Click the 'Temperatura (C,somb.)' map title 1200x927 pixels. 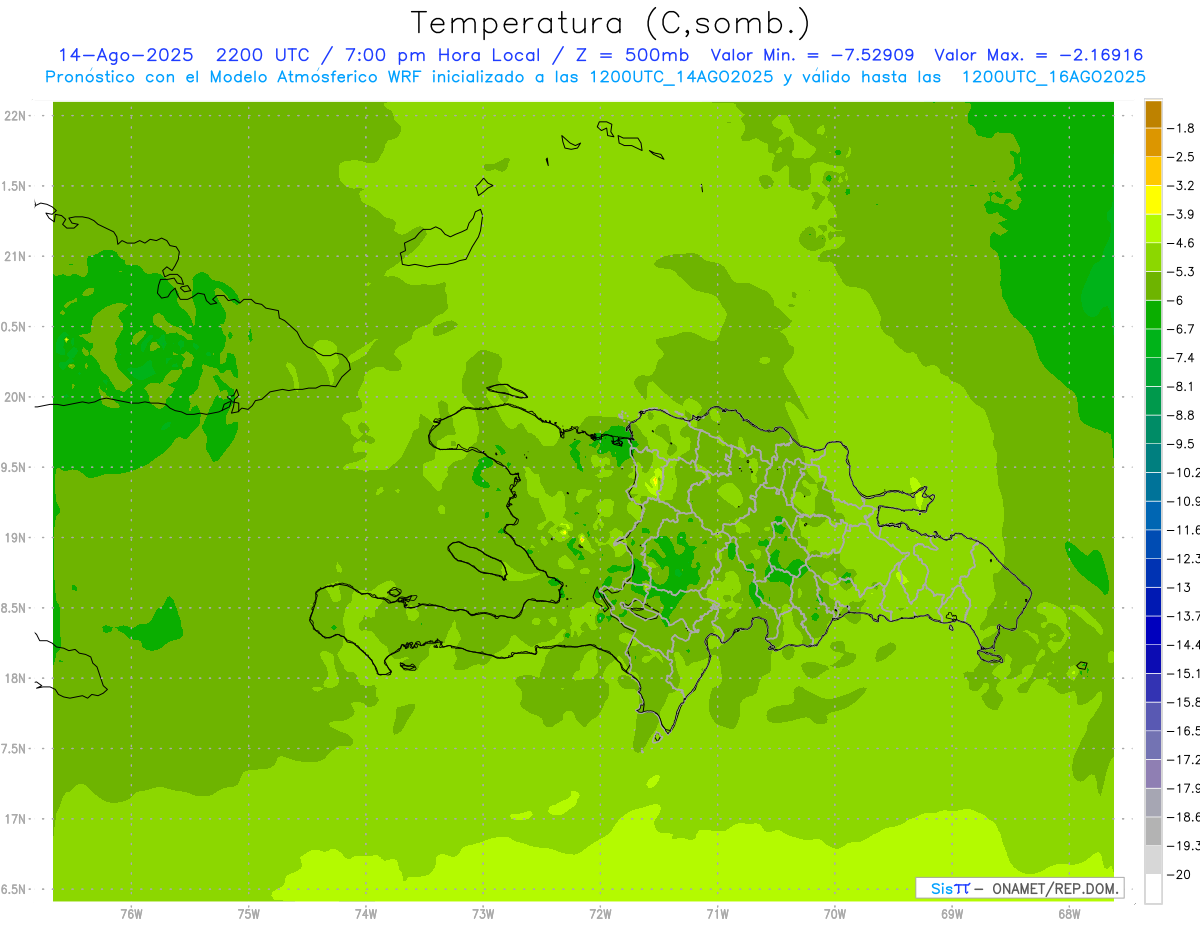point(611,23)
